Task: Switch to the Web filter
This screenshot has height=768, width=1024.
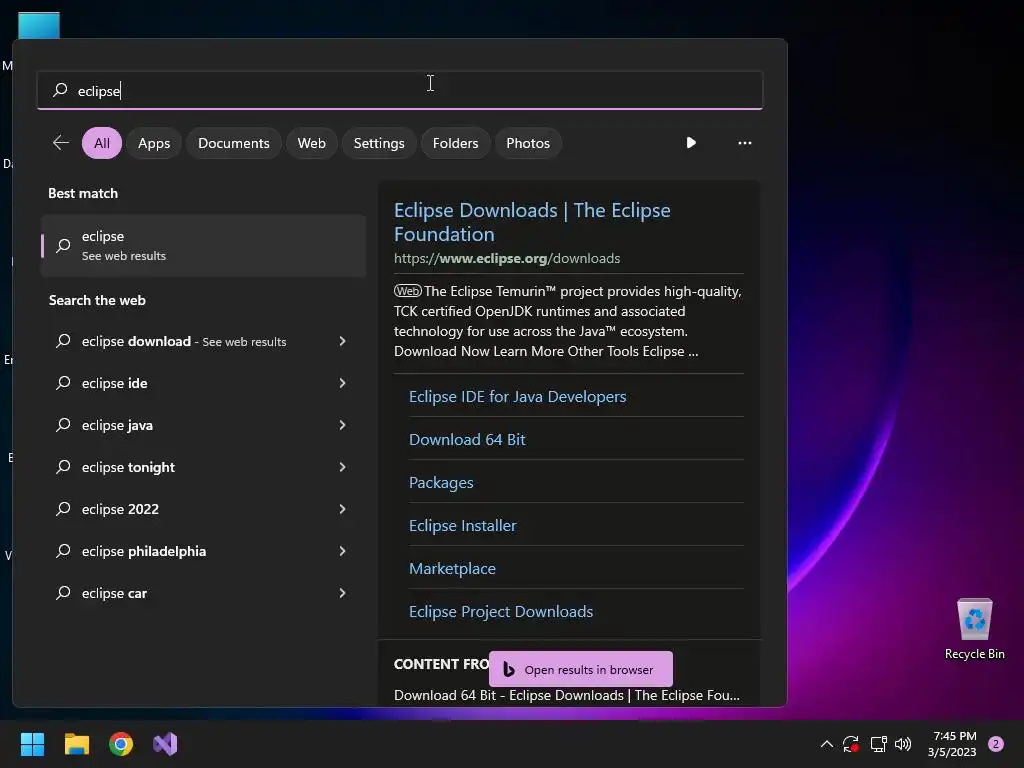Action: 312,143
